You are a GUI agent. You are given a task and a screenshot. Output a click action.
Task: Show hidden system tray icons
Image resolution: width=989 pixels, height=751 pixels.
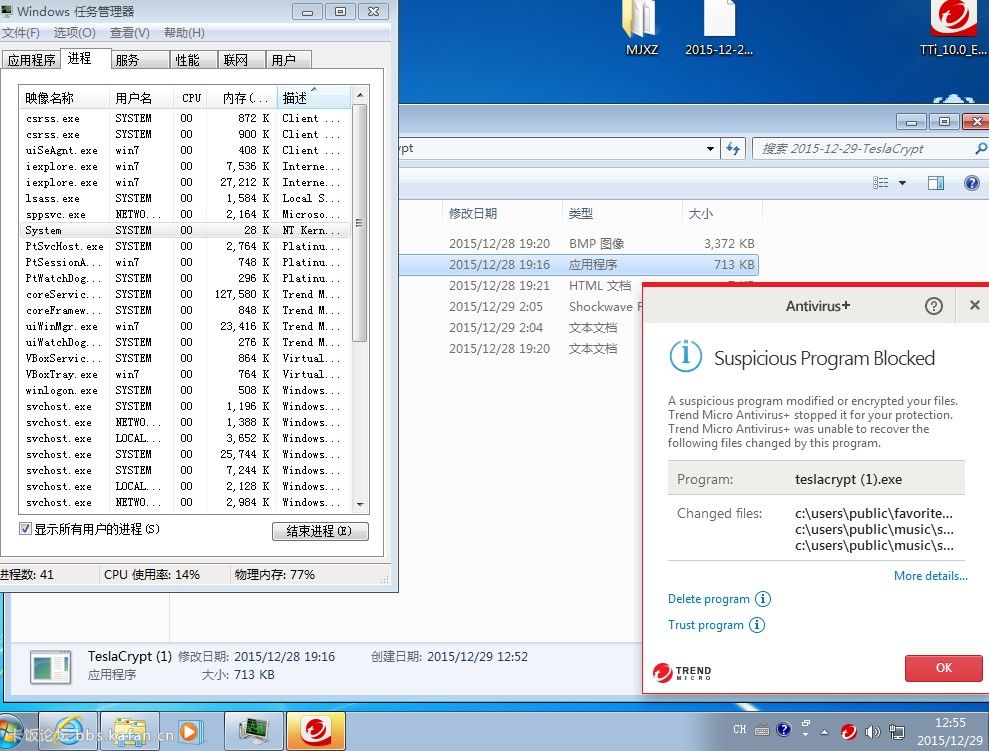point(824,732)
